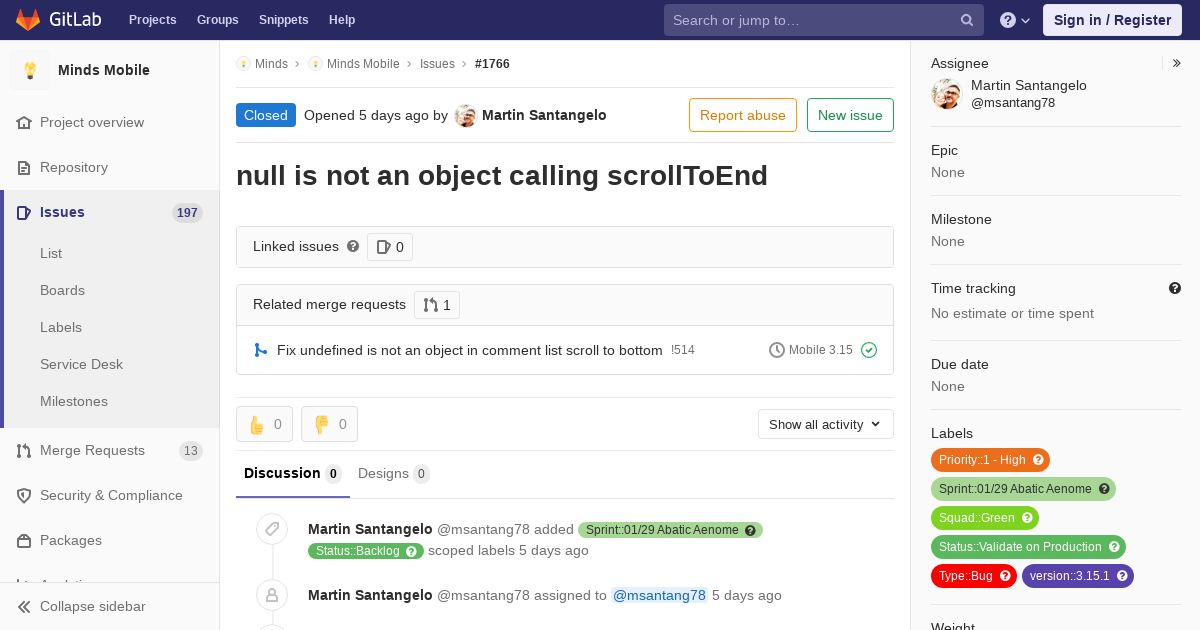Screen dimensions: 1200x630
Task: Click the GitLab fox logo
Action: pyautogui.click(x=28, y=19)
